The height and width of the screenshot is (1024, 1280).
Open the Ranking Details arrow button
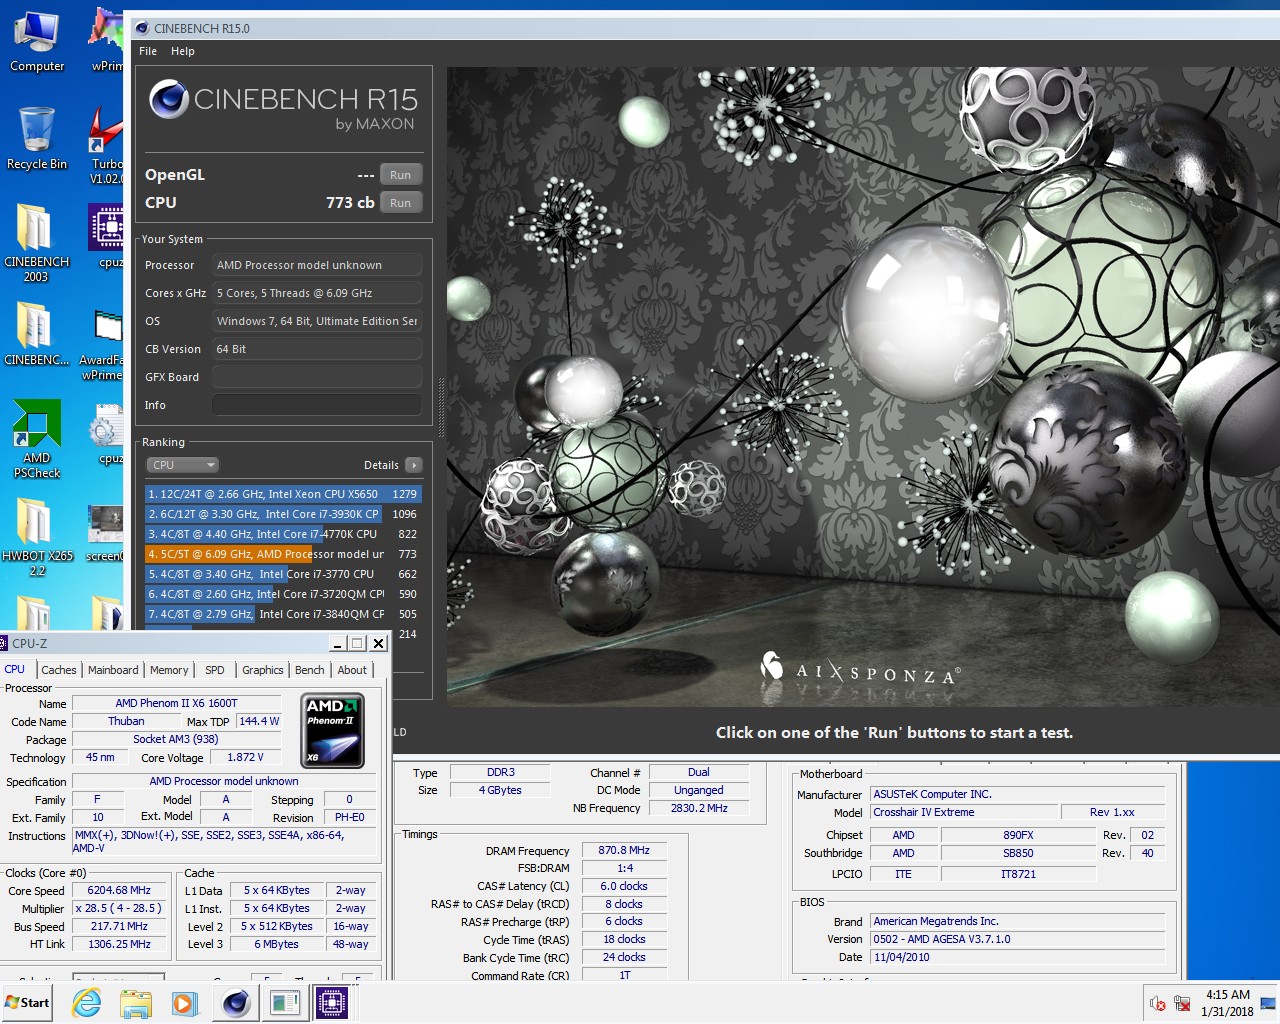(x=414, y=465)
